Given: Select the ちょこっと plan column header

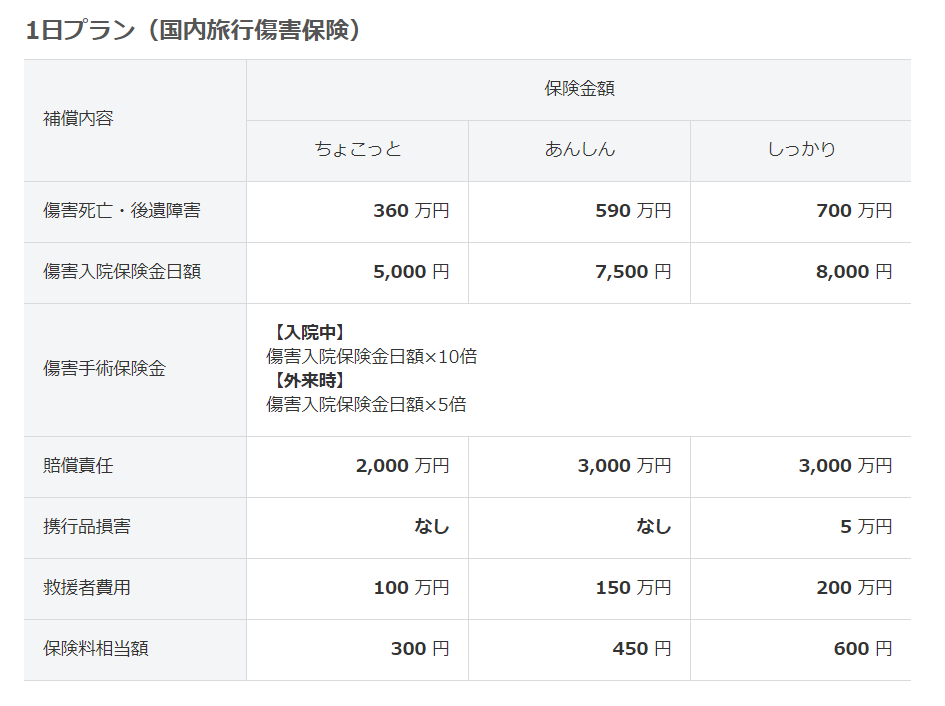Looking at the screenshot, I should 358,149.
